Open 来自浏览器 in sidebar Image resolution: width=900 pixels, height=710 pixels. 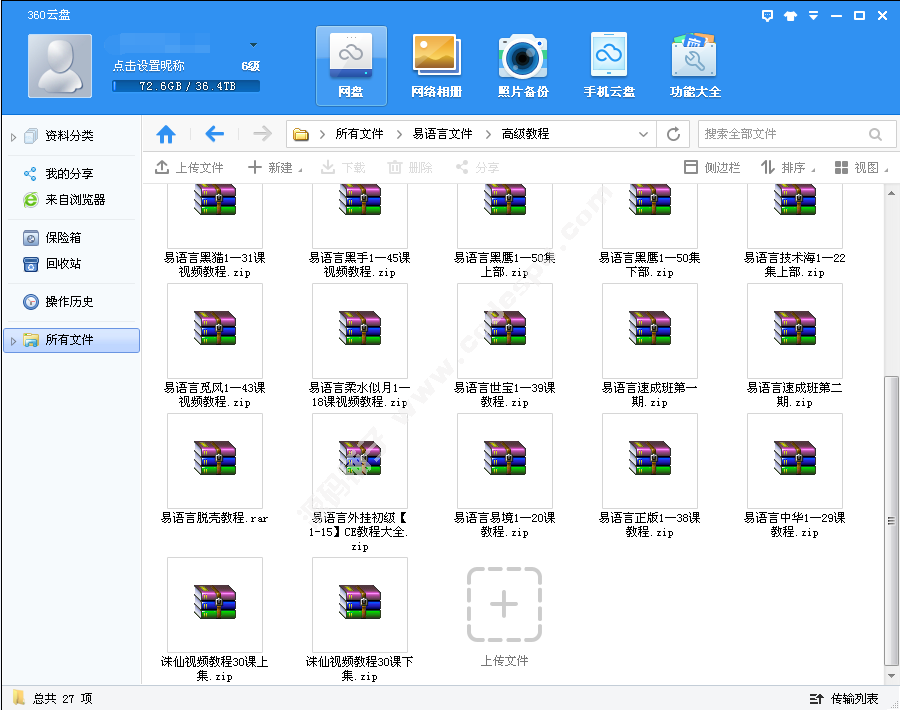(x=75, y=200)
